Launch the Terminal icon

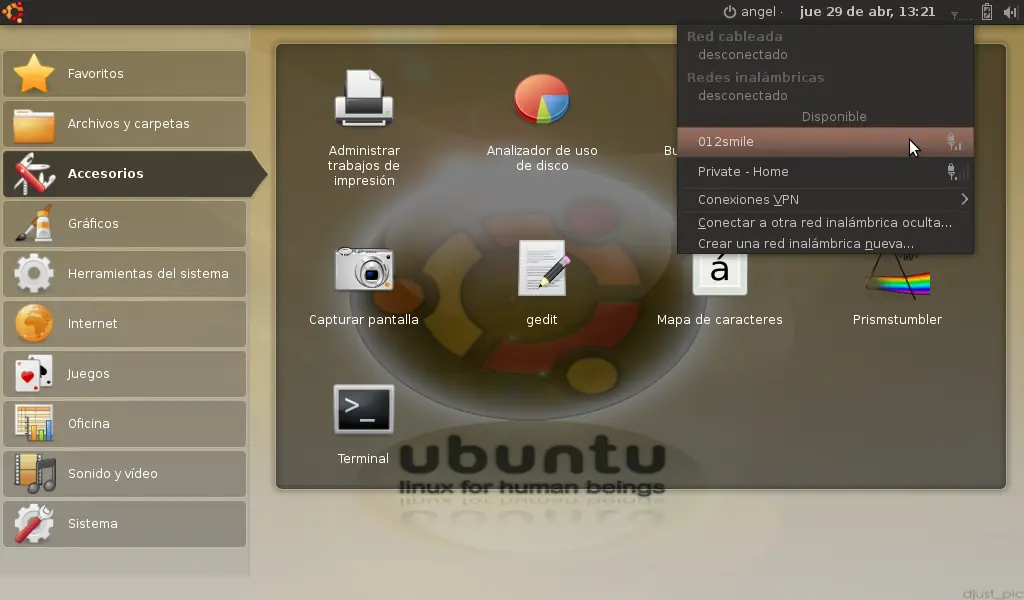364,409
